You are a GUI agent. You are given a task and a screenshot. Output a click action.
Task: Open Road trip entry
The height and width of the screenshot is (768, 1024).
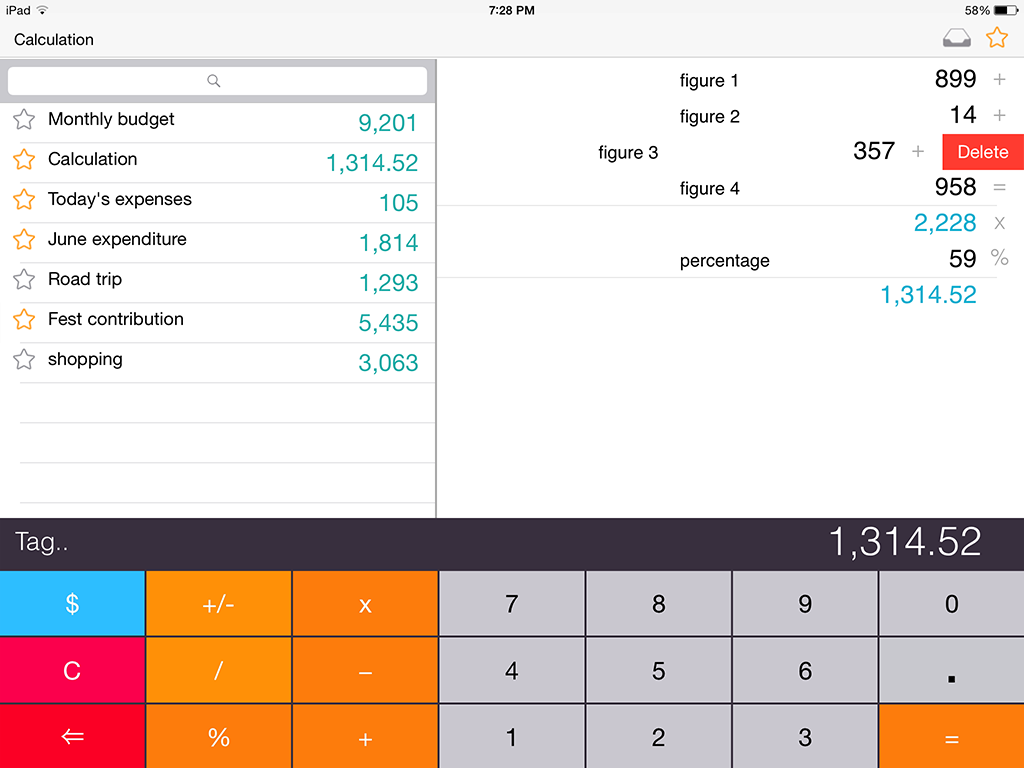point(217,282)
